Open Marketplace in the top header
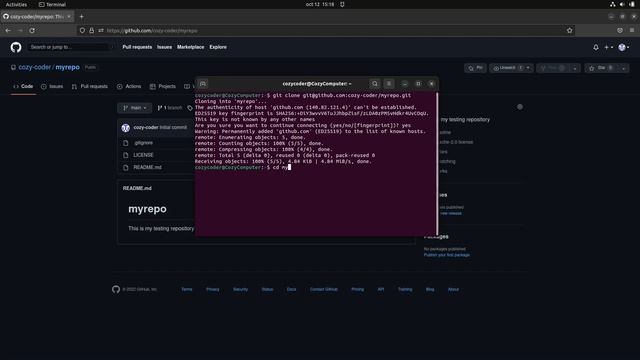The height and width of the screenshot is (360, 640). pos(191,47)
